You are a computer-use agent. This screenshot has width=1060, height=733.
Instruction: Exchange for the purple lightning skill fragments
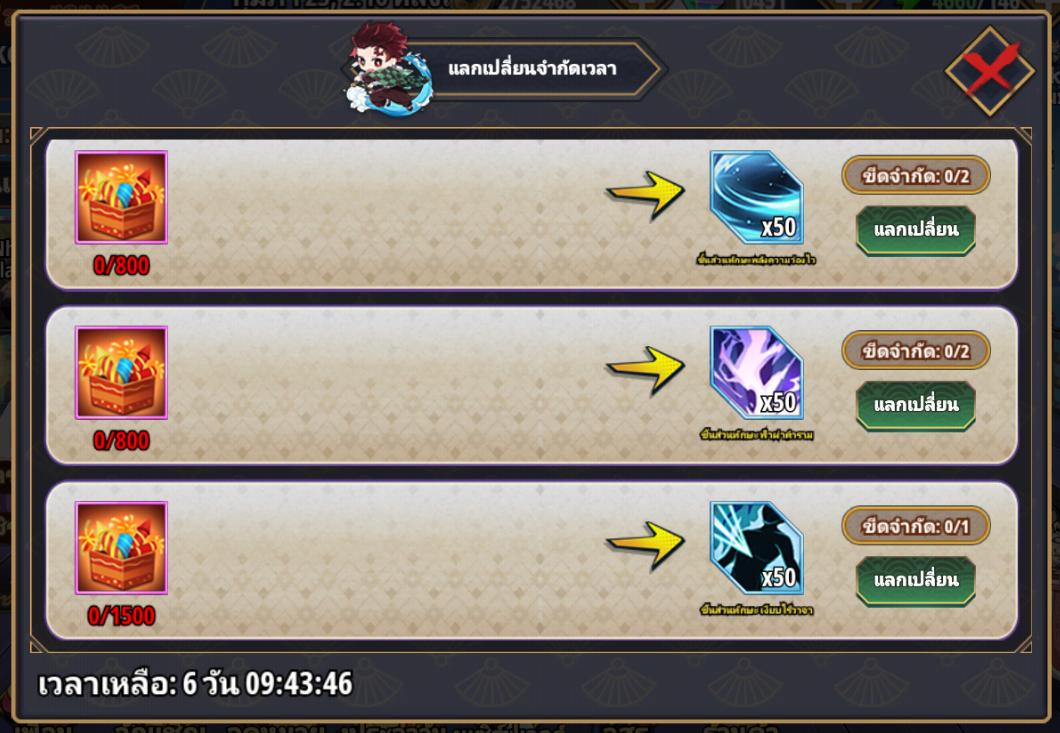pos(916,405)
